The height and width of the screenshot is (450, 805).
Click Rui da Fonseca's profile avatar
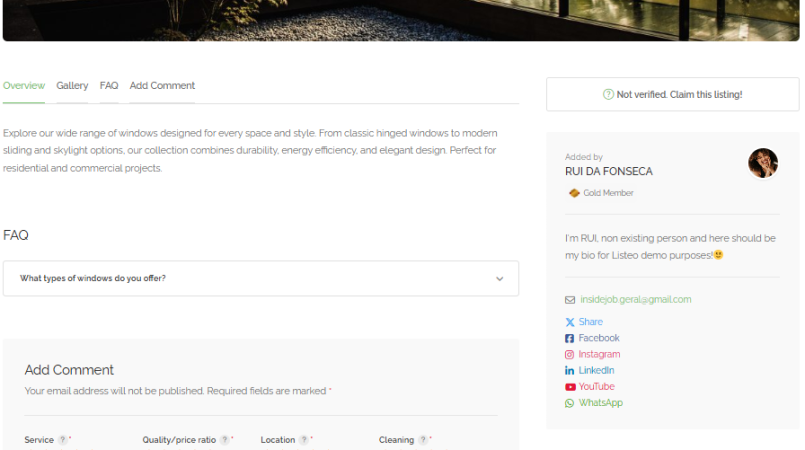coord(762,163)
